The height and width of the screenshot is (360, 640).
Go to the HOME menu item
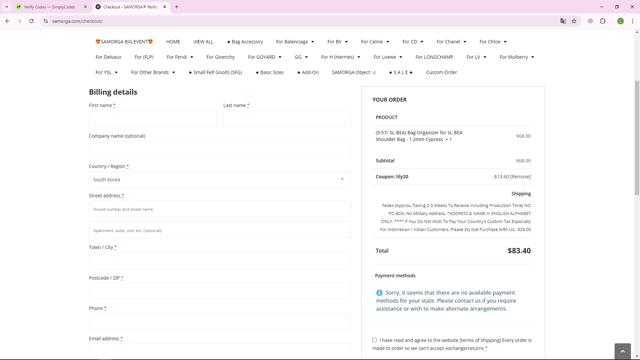(x=173, y=42)
